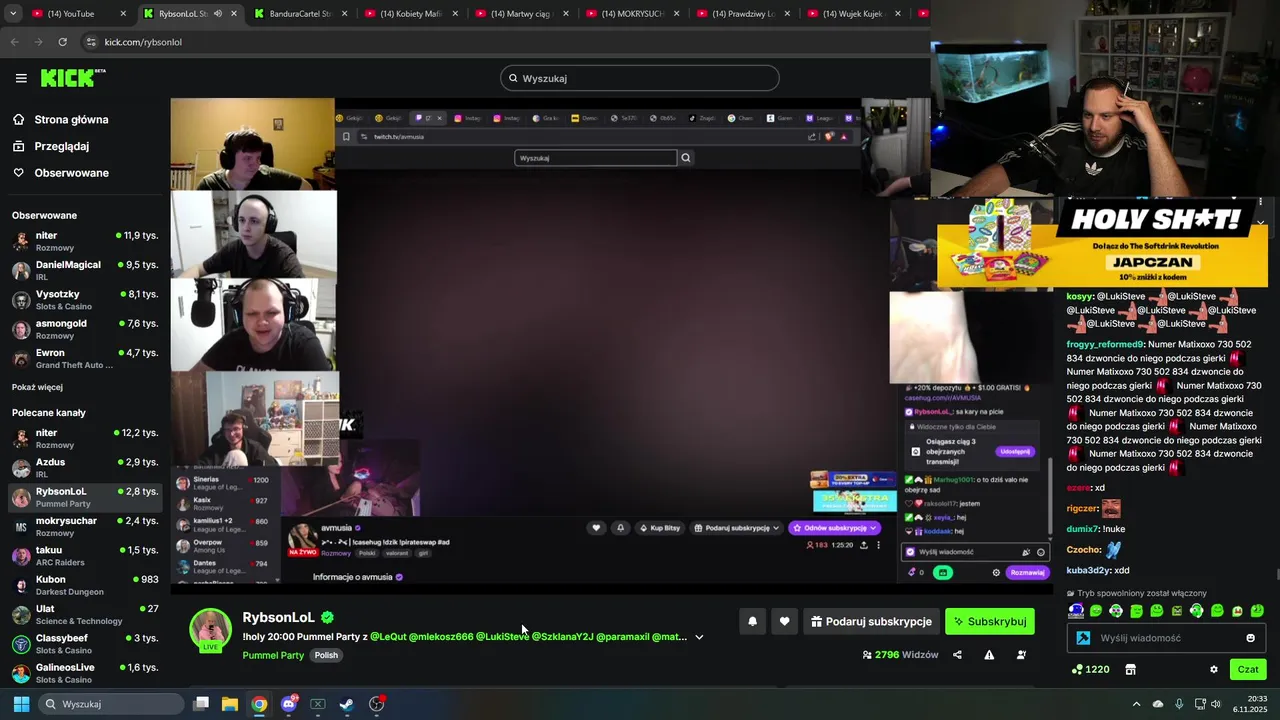
Task: Expand the stream title chevron
Action: coord(699,637)
